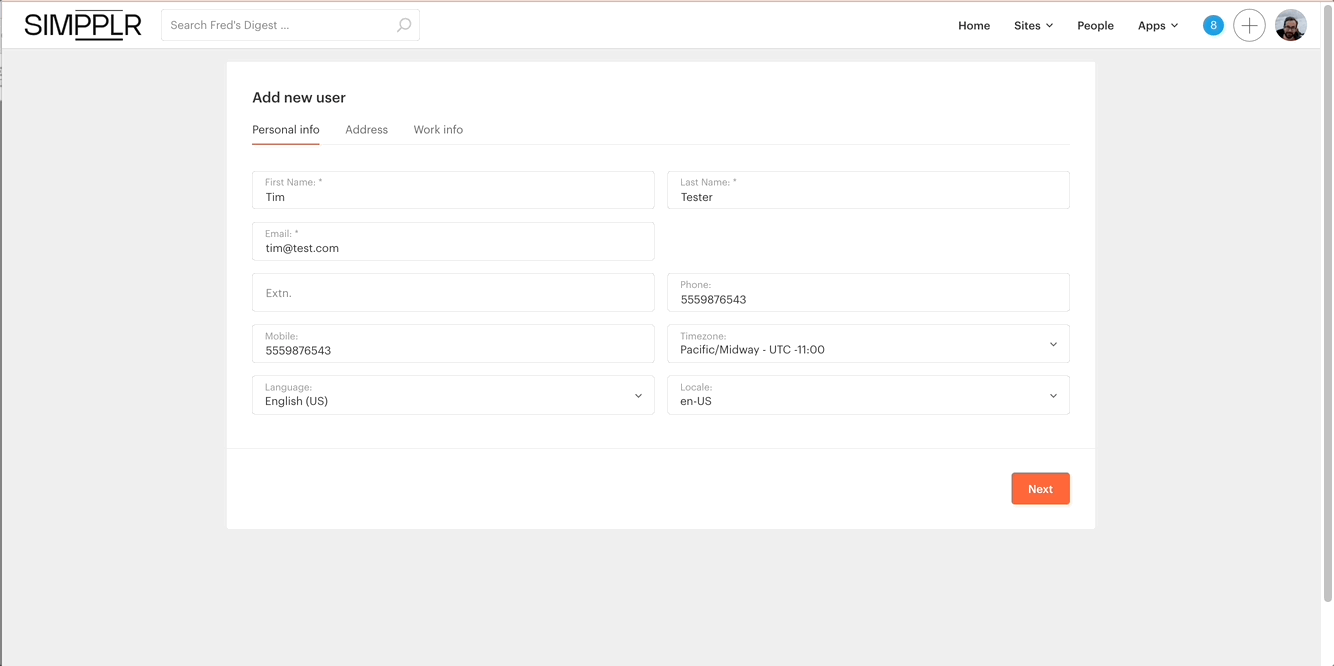Switch to the Address tab
The height and width of the screenshot is (666, 1334).
point(366,130)
